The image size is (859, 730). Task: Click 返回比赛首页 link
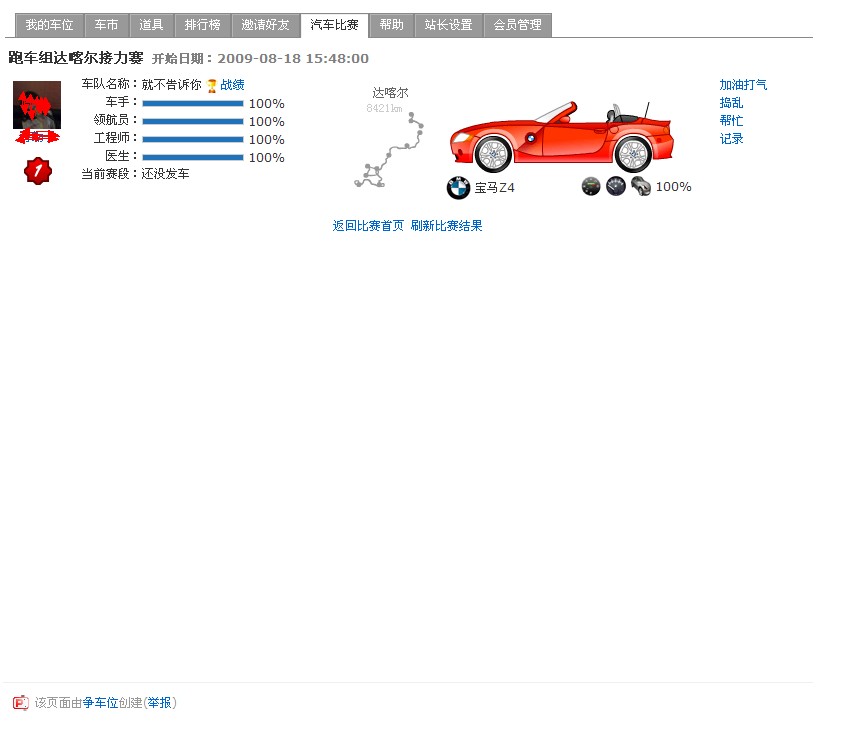pos(368,226)
